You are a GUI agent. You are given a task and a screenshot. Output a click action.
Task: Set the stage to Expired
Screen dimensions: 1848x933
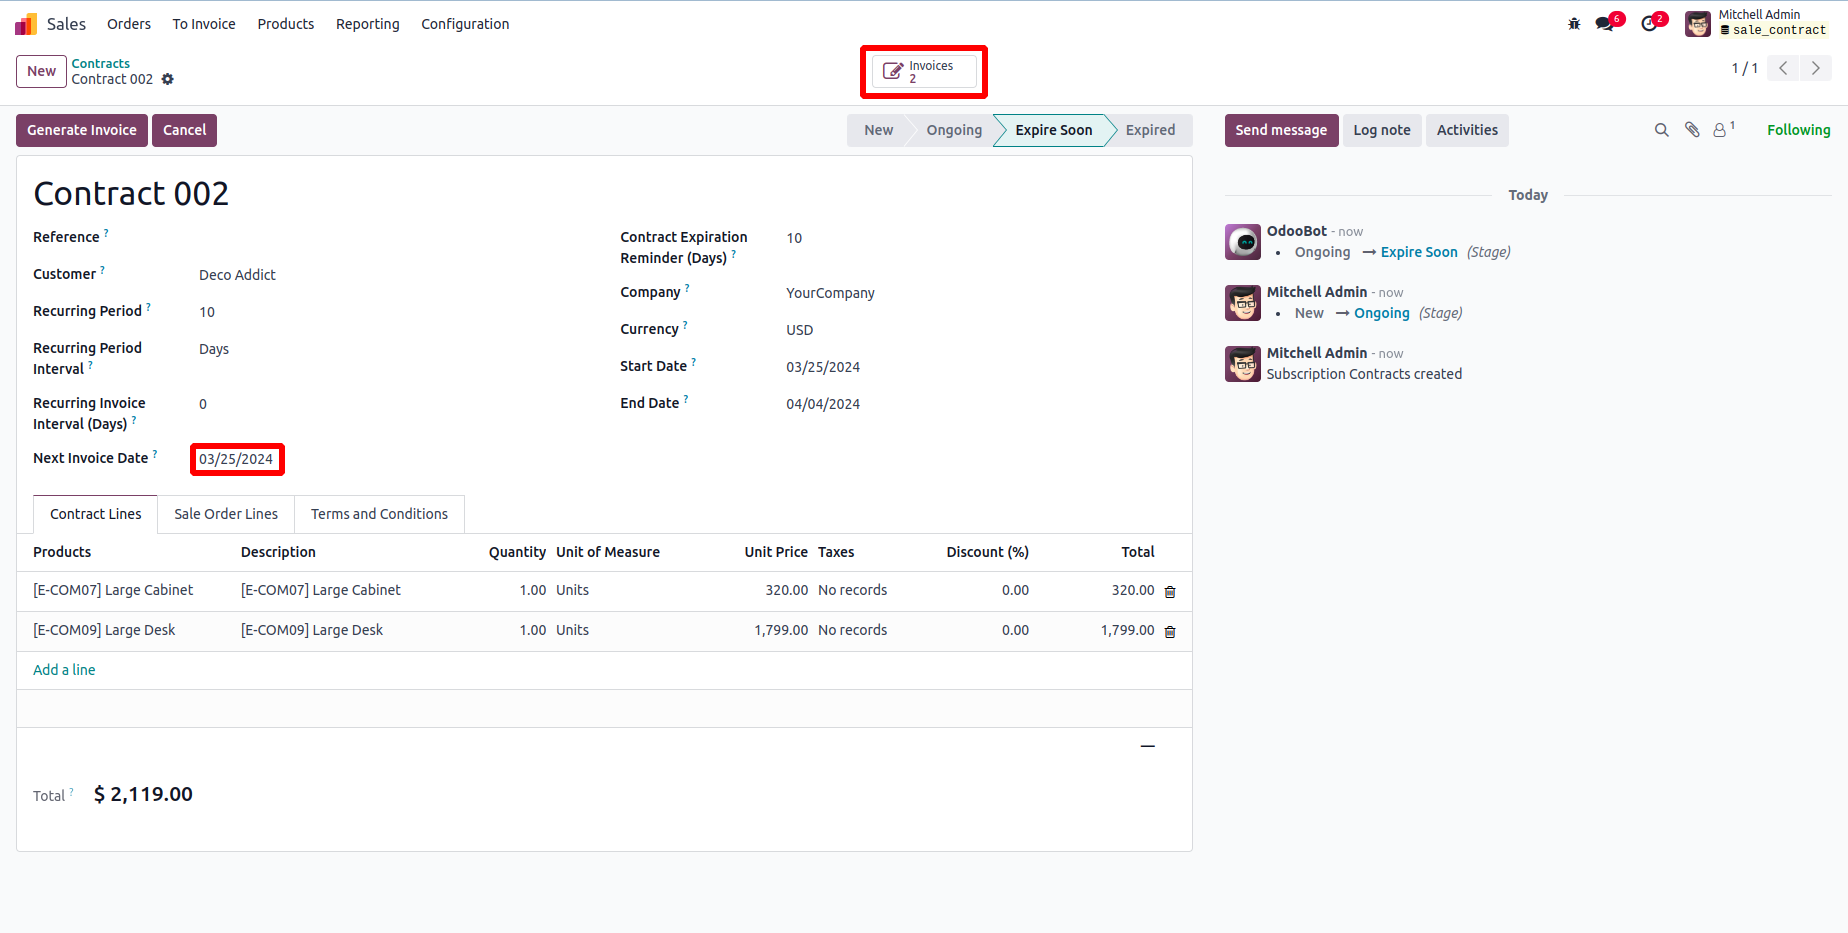1150,130
